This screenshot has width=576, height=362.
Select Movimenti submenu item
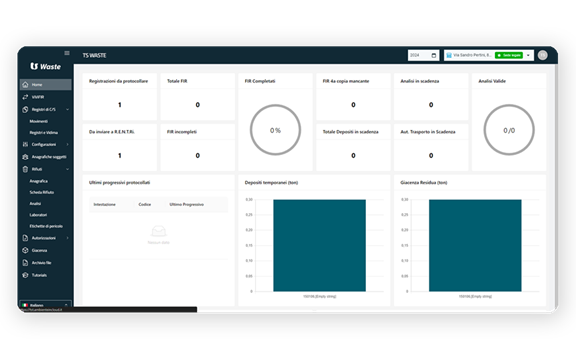(39, 121)
